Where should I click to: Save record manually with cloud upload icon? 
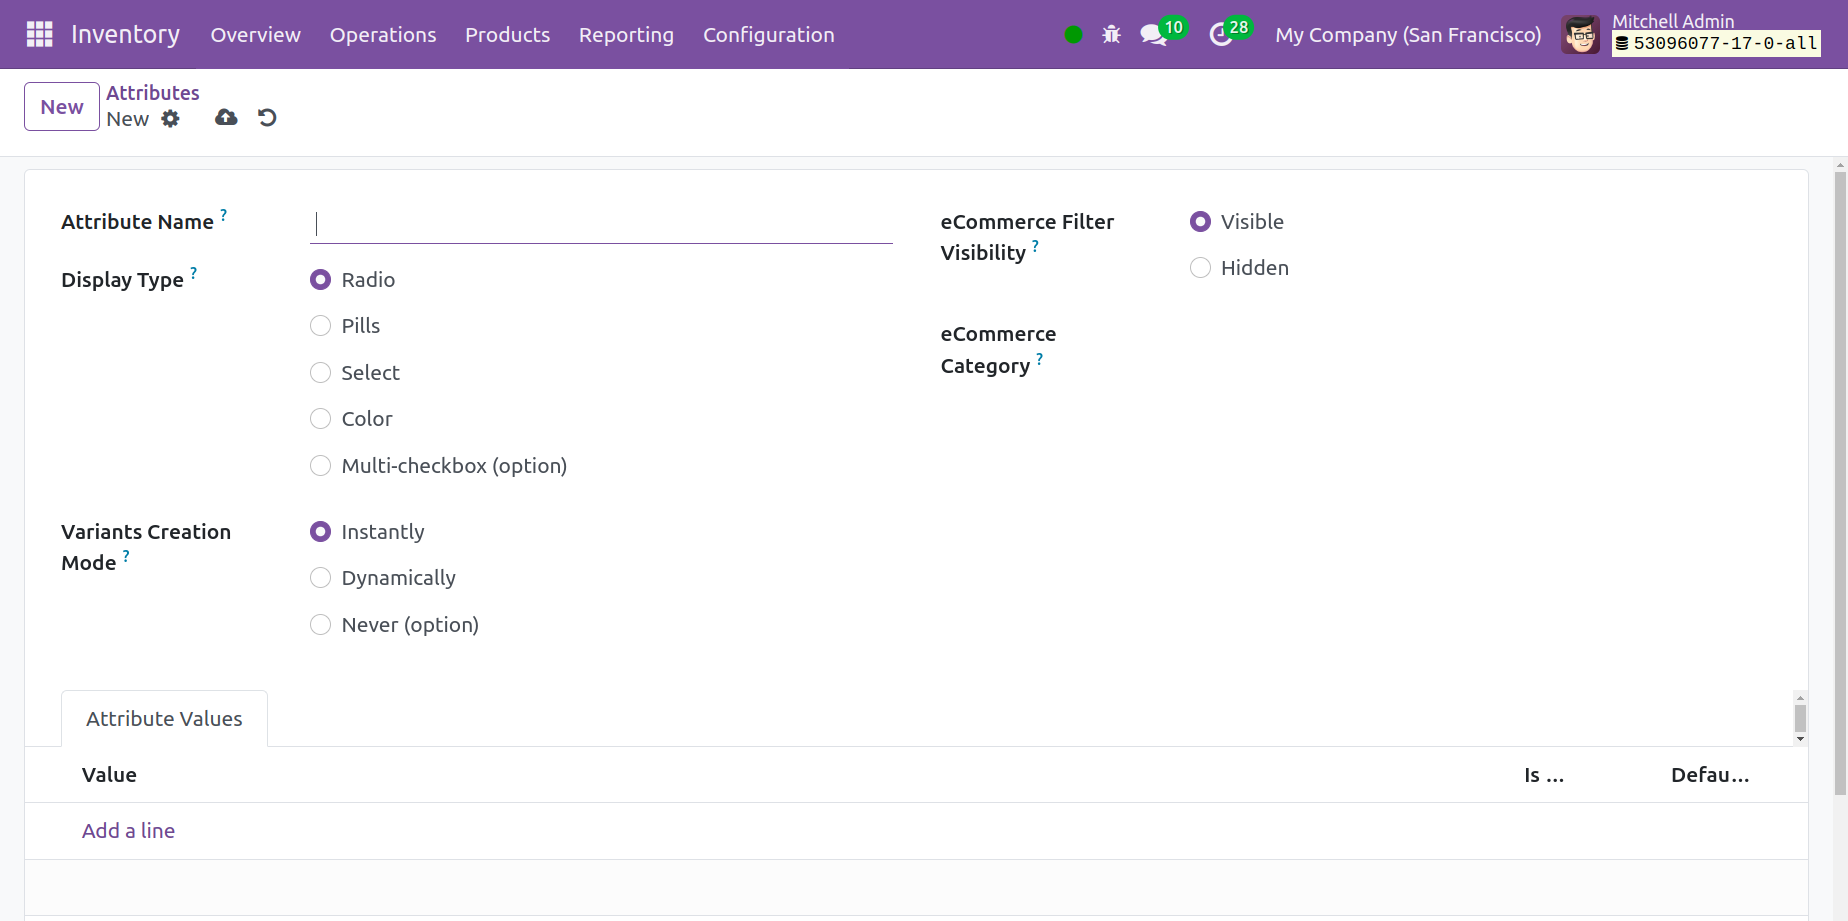pos(226,118)
